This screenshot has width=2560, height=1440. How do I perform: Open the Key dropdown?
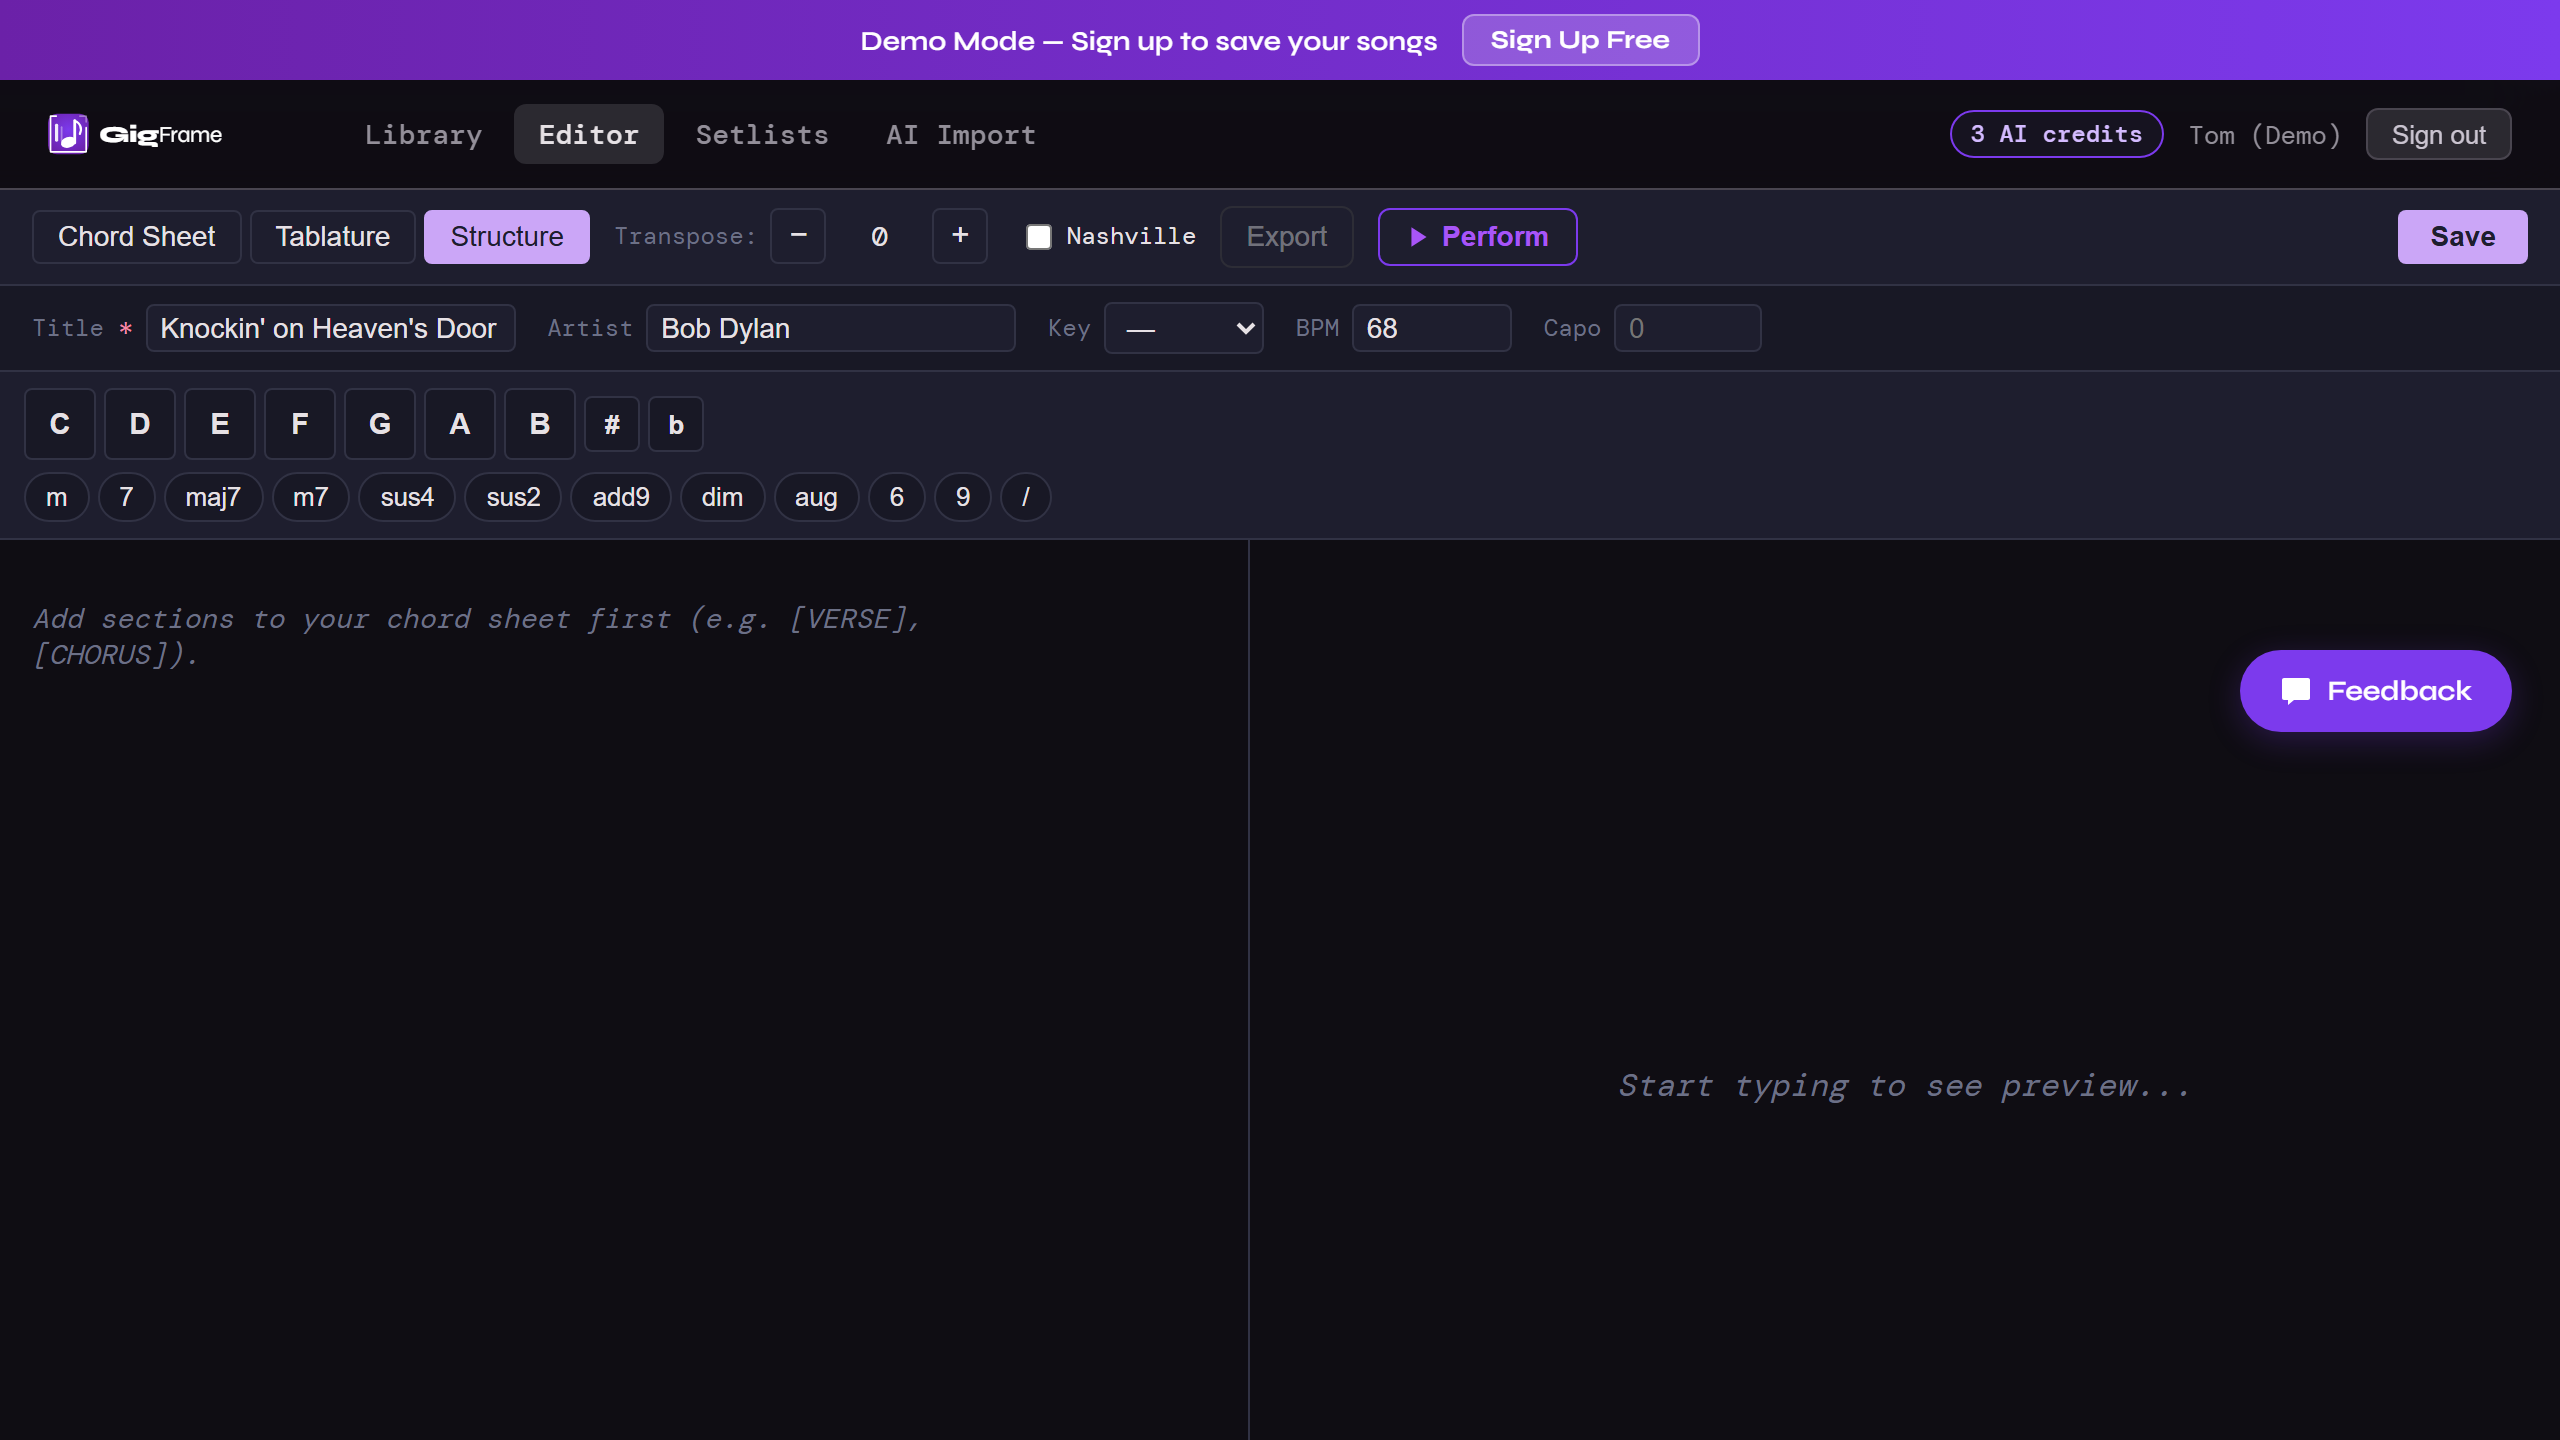[x=1183, y=328]
